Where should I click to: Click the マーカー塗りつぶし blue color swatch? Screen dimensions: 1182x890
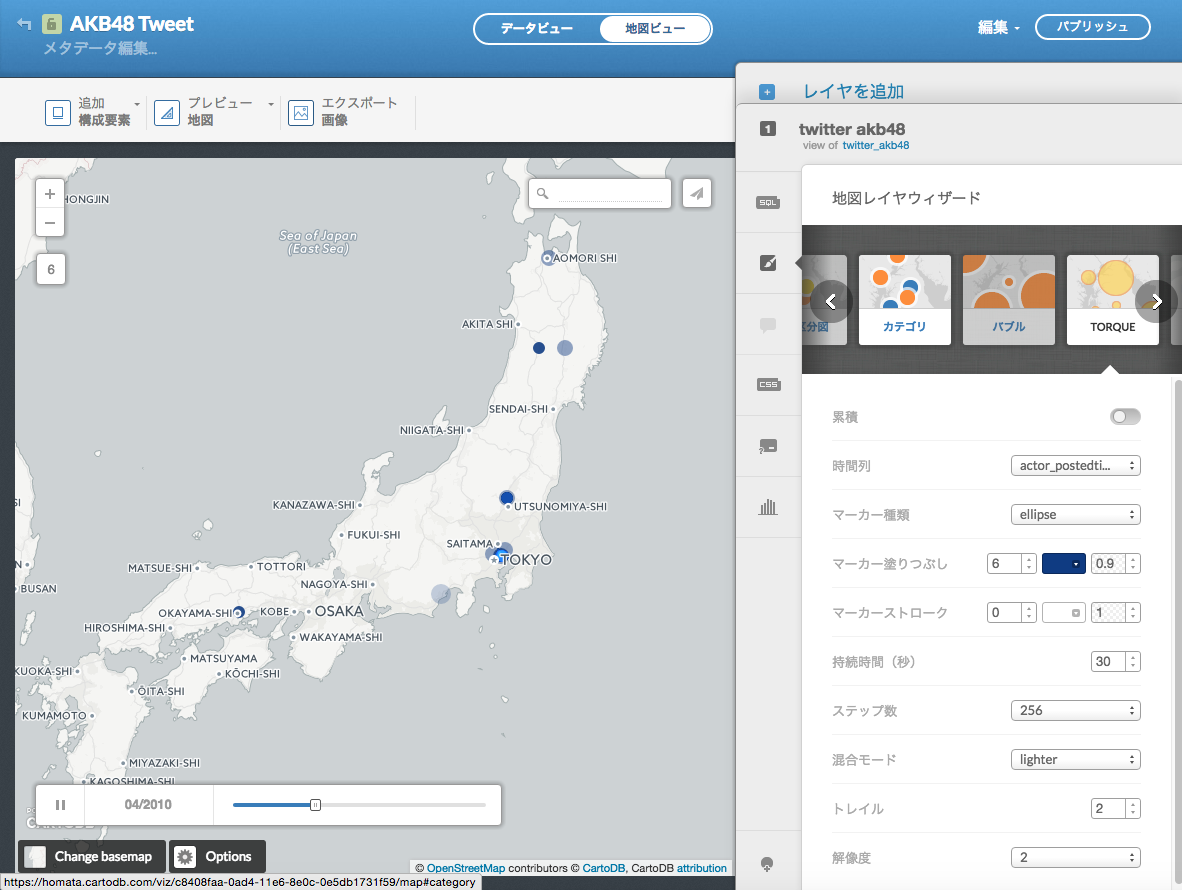[x=1064, y=564]
